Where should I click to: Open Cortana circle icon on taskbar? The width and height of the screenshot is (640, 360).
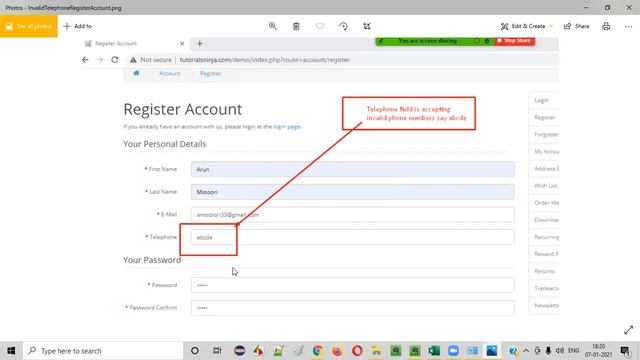(x=195, y=351)
